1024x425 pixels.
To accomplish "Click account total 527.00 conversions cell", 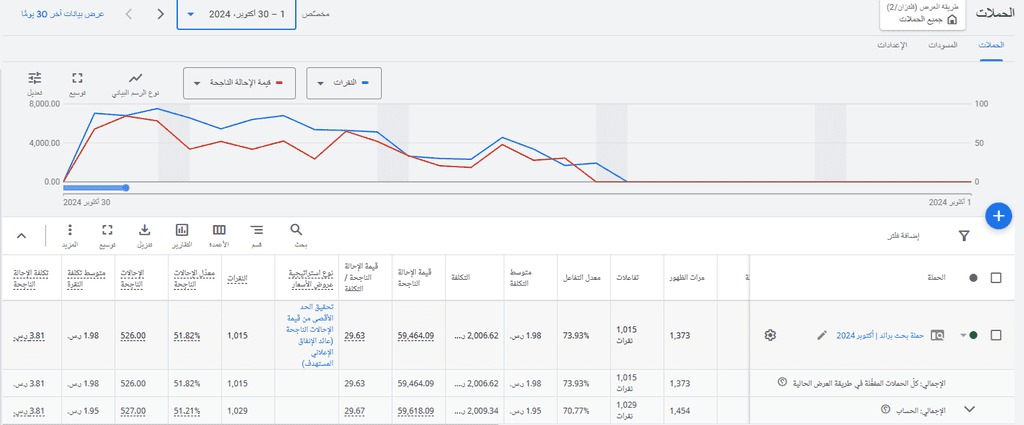I will click(133, 411).
